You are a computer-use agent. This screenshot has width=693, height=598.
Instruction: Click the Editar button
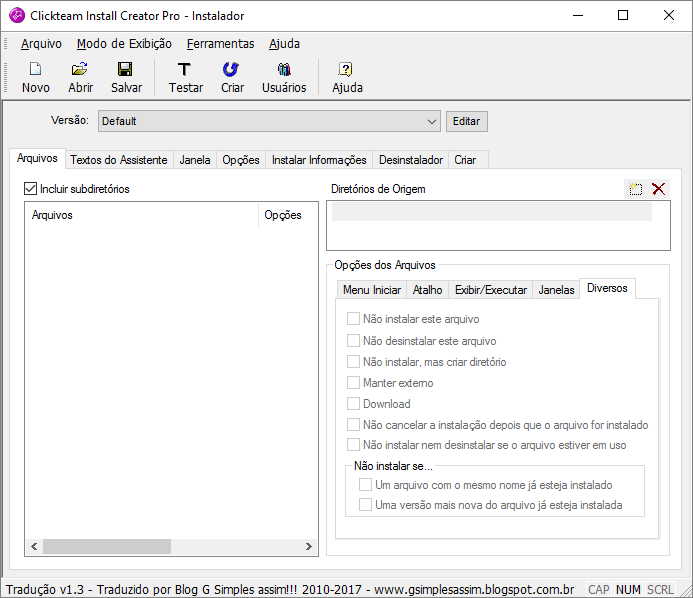coord(467,121)
